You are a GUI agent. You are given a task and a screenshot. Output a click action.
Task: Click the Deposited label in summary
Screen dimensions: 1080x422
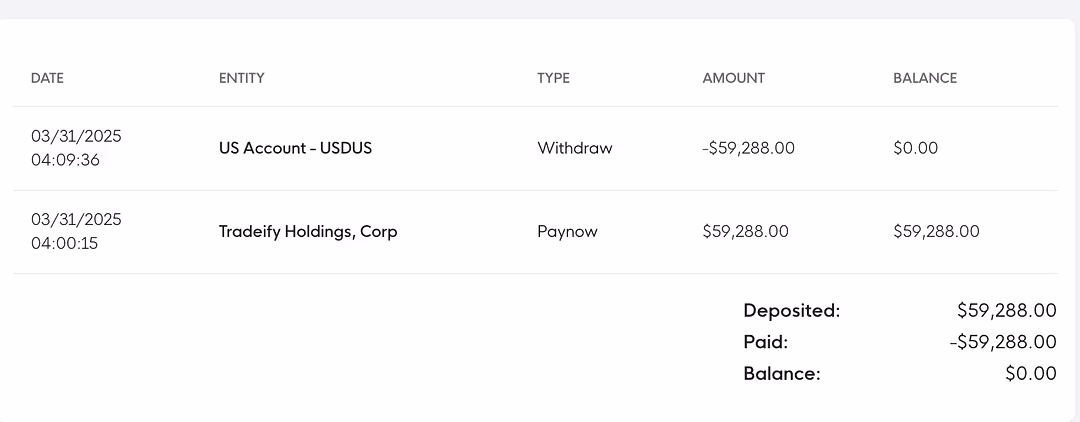point(792,310)
